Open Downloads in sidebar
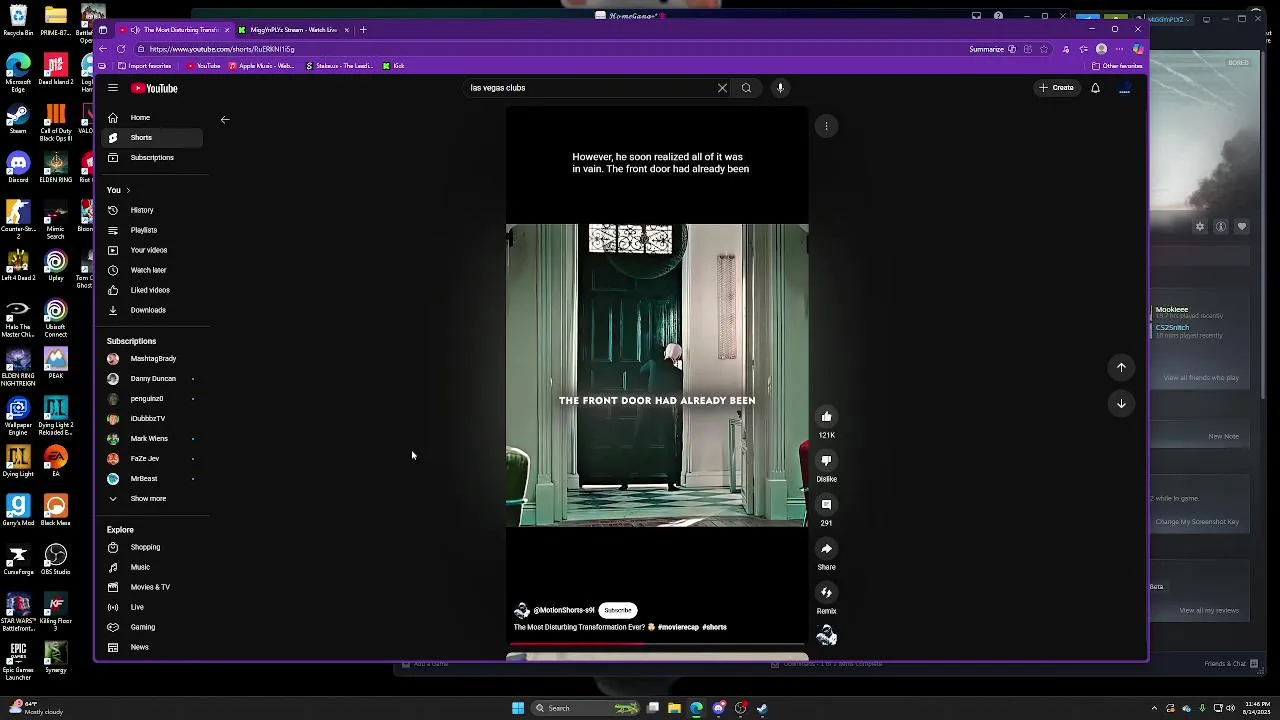The width and height of the screenshot is (1280, 720). pos(153,310)
